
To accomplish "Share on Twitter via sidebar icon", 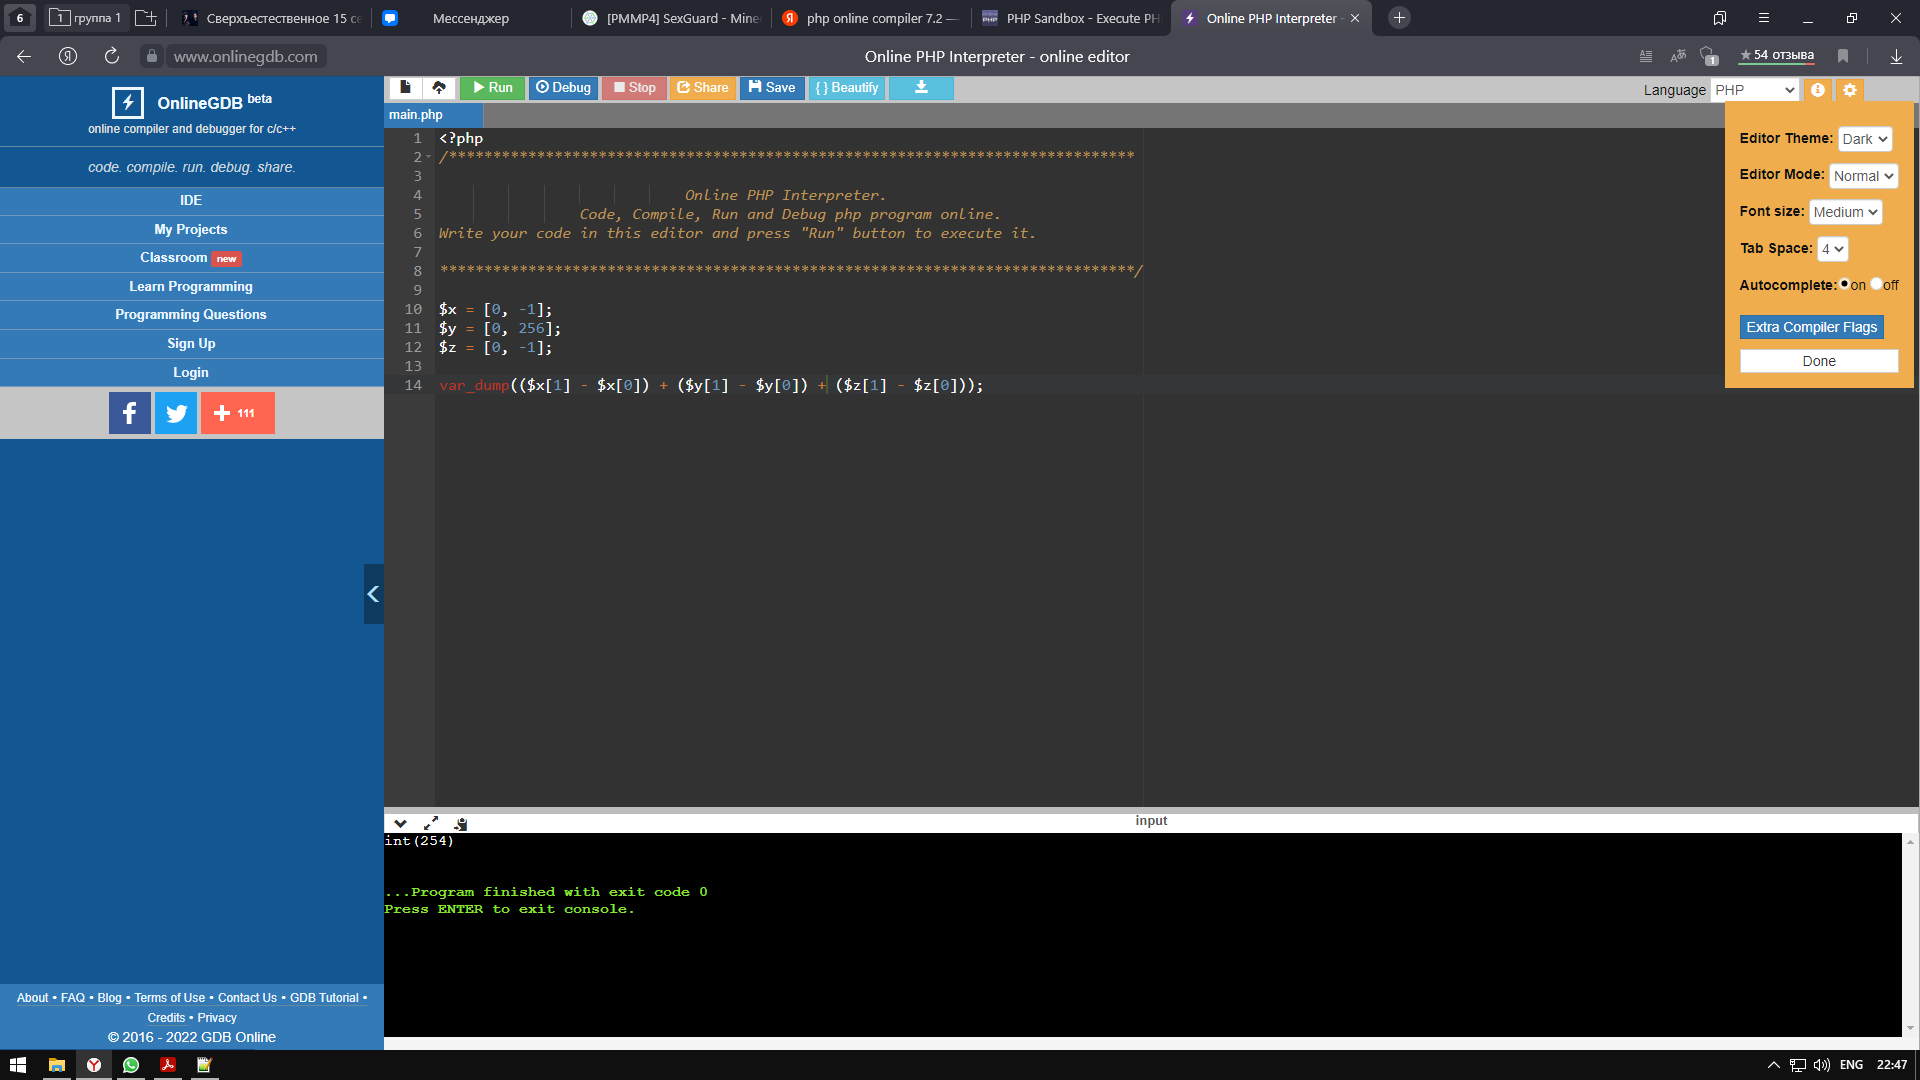I will coord(176,413).
